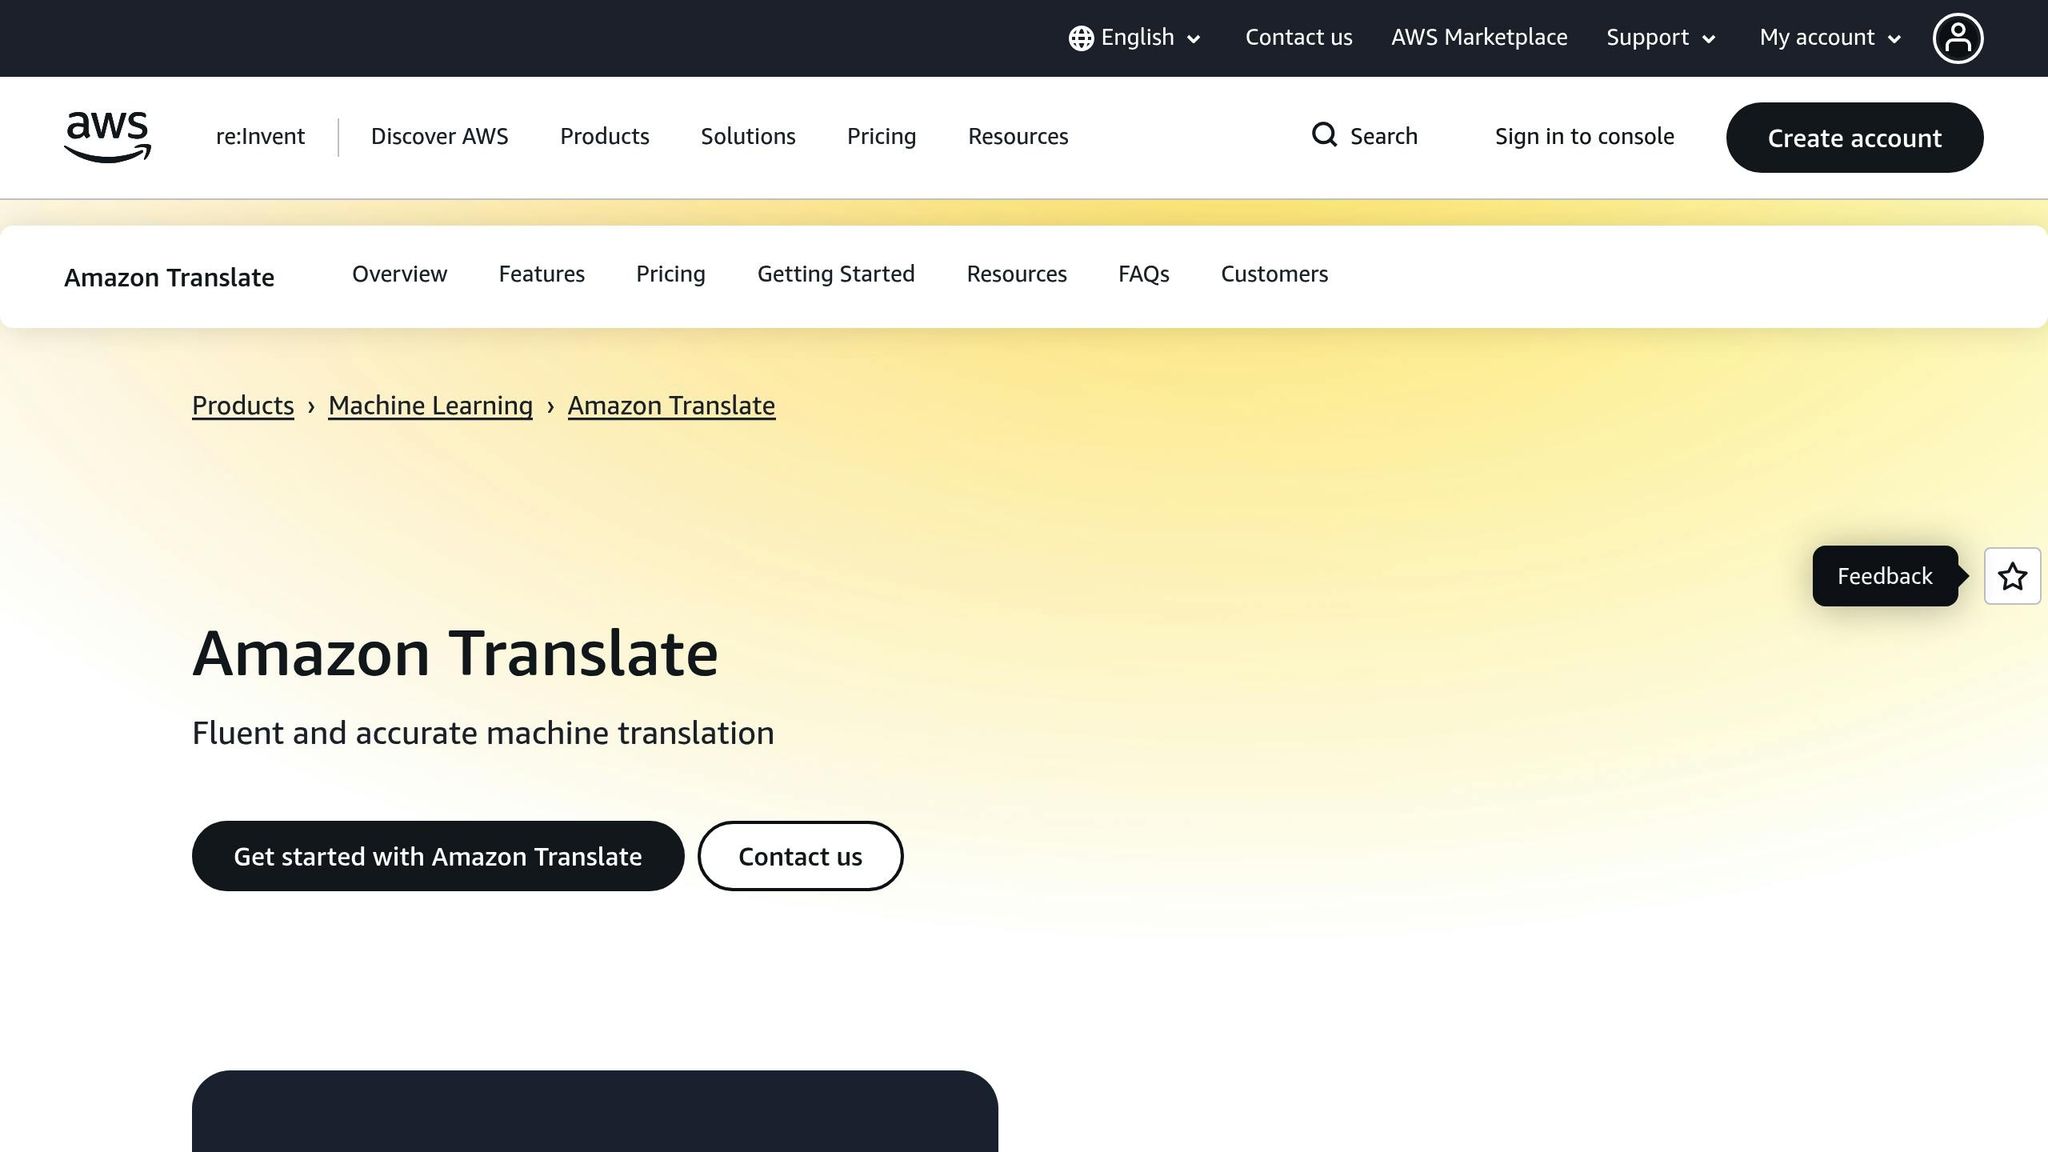
Task: Click the Machine Learning breadcrumb
Action: pyautogui.click(x=430, y=406)
